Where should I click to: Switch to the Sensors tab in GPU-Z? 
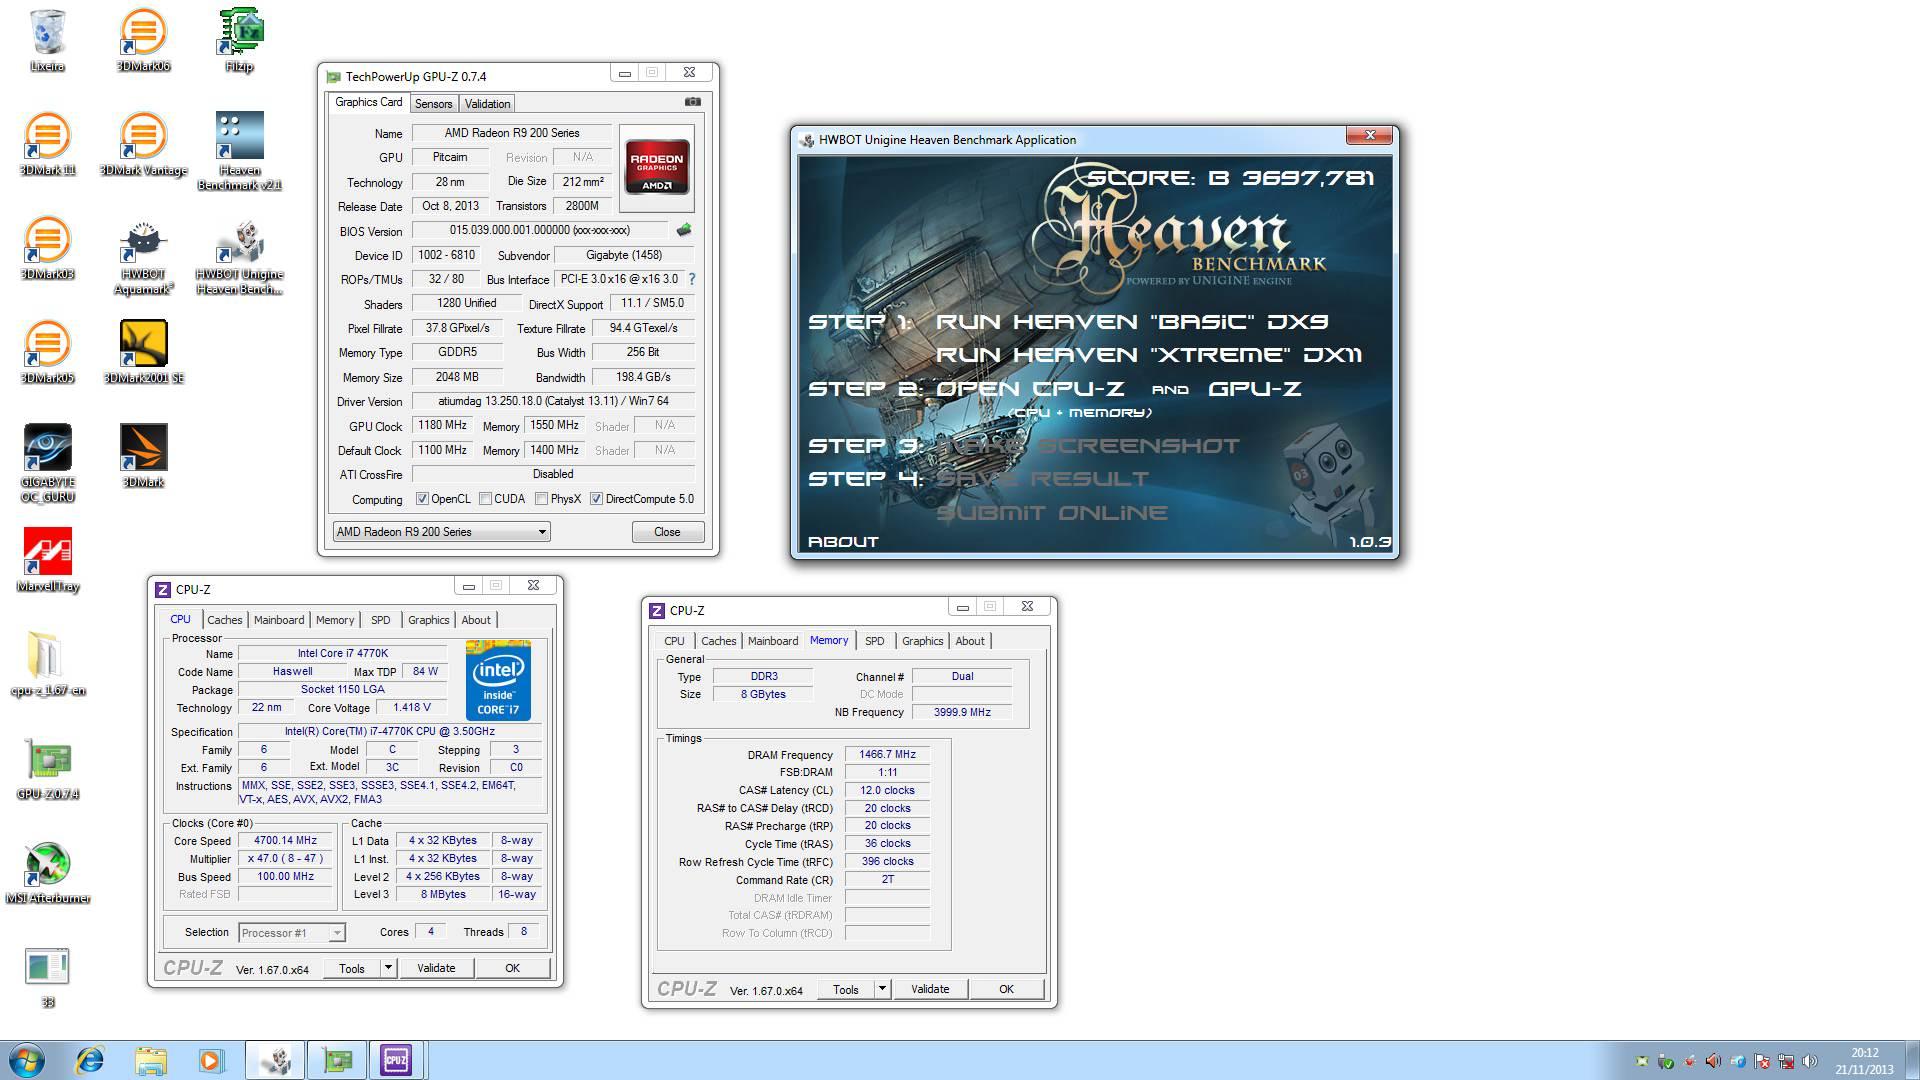433,104
